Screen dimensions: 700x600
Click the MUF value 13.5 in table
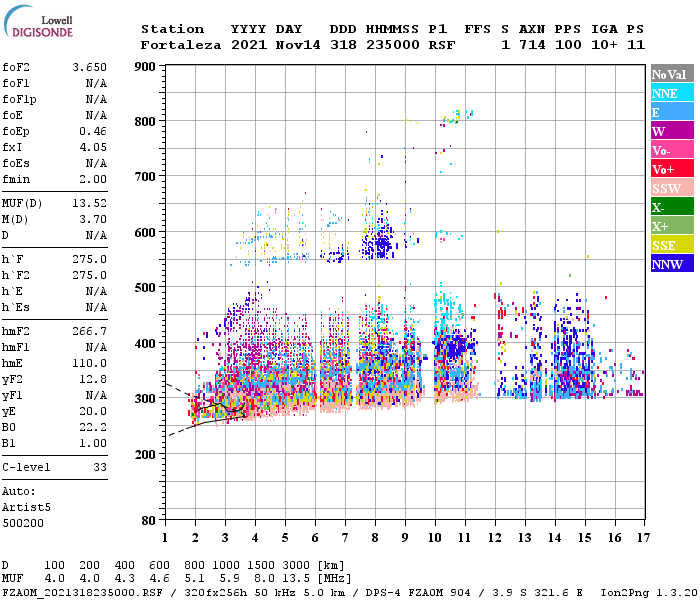pos(296,579)
